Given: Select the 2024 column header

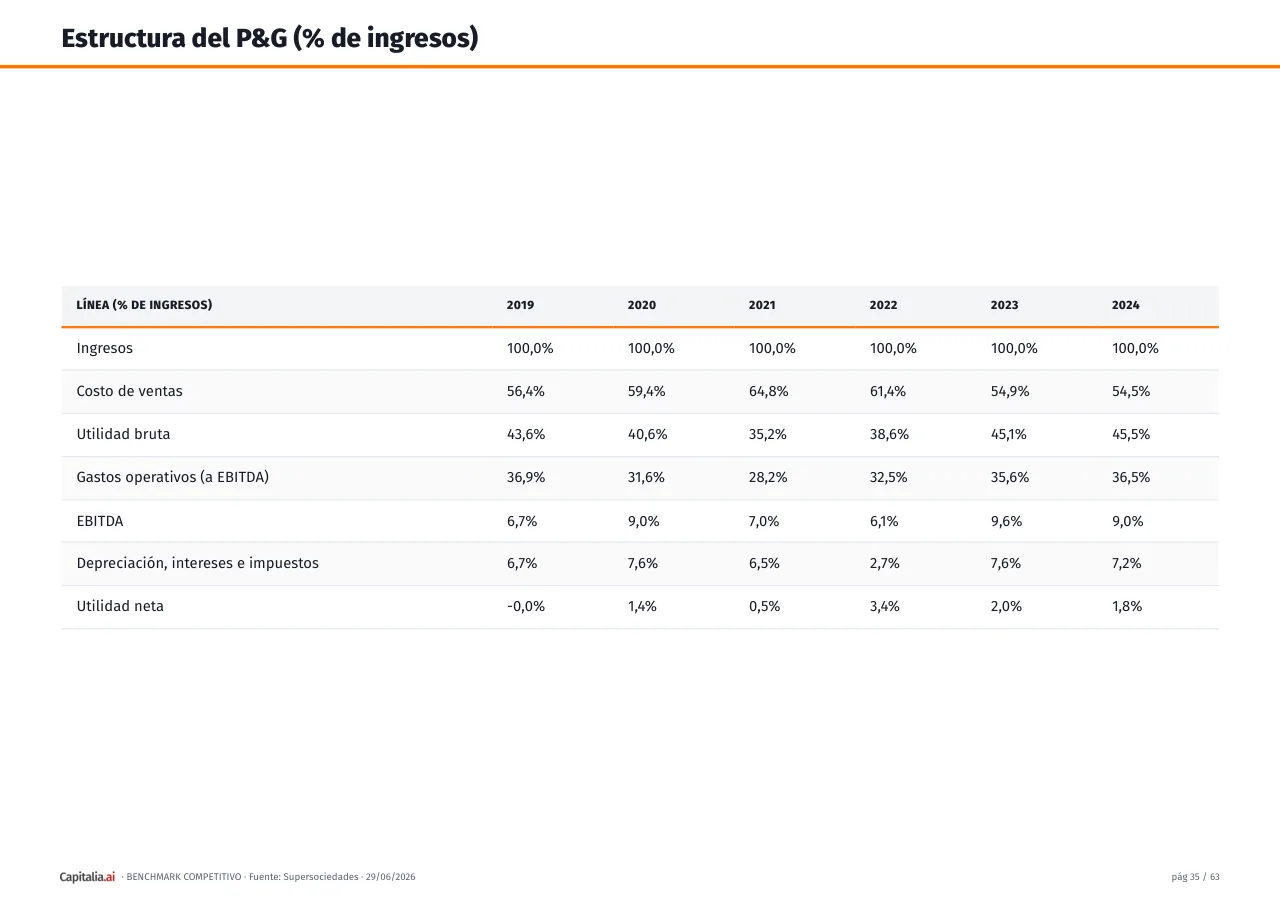Looking at the screenshot, I should tap(1125, 305).
